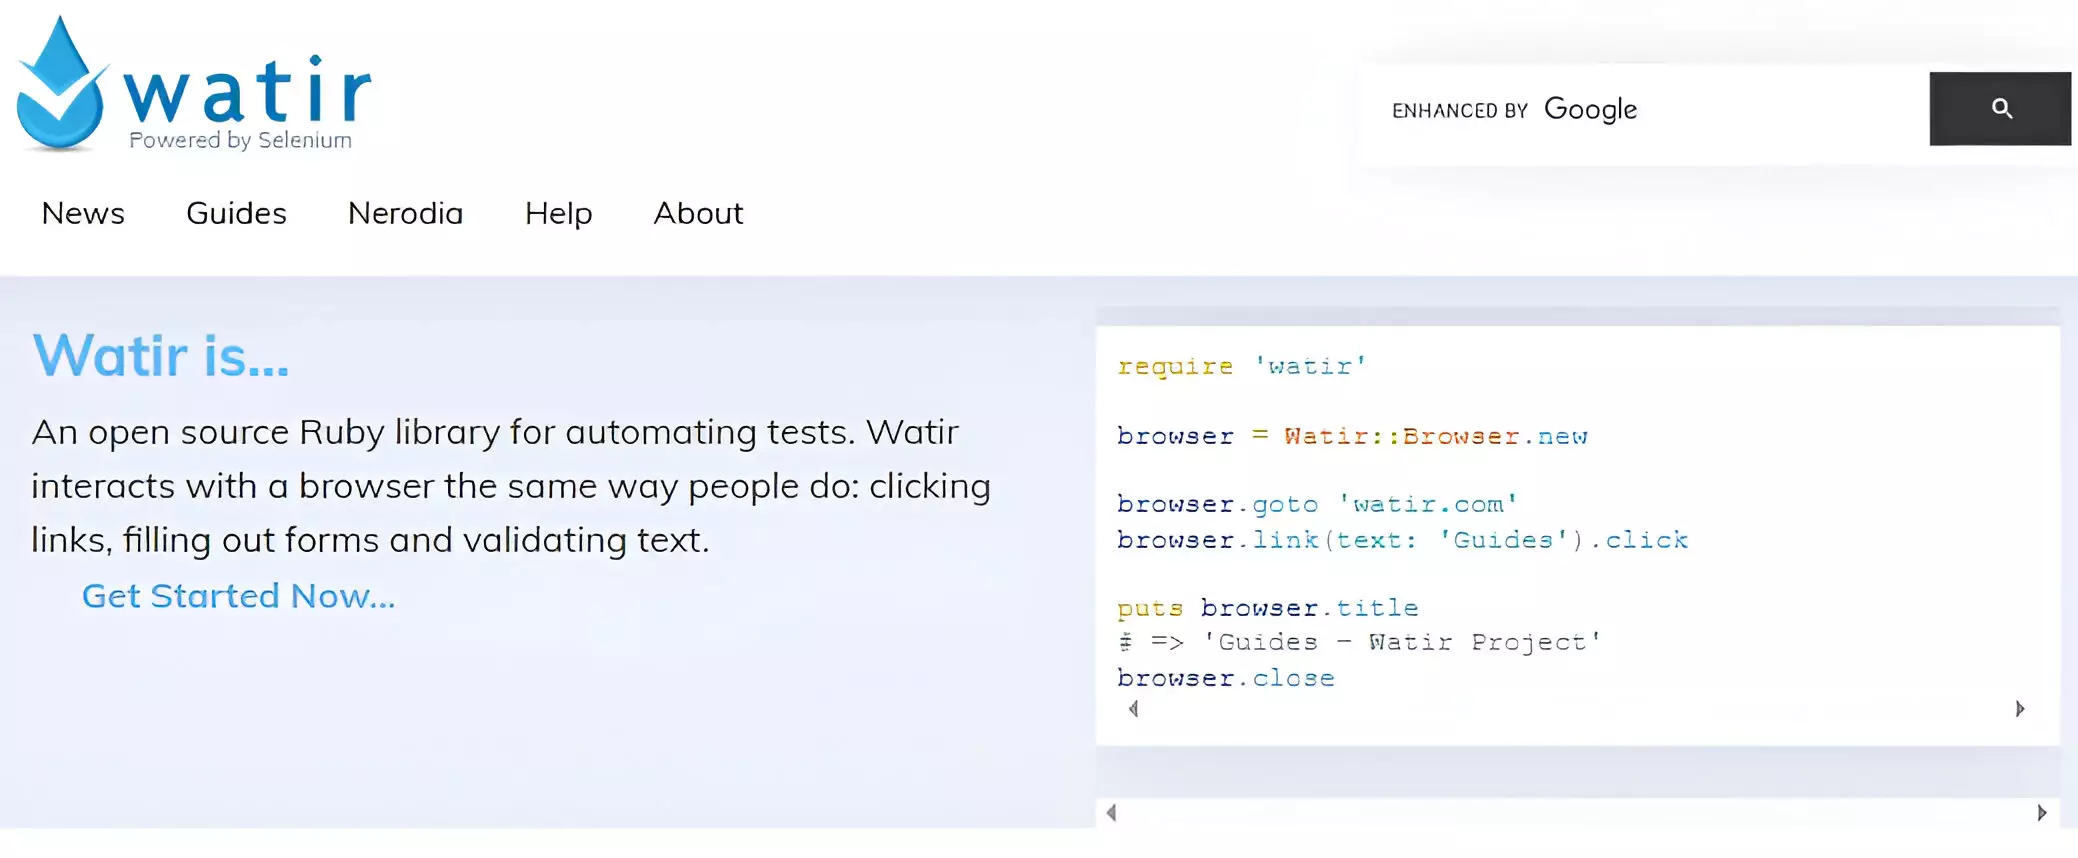Go to the Guides page
Image resolution: width=2078 pixels, height=858 pixels.
click(x=236, y=213)
